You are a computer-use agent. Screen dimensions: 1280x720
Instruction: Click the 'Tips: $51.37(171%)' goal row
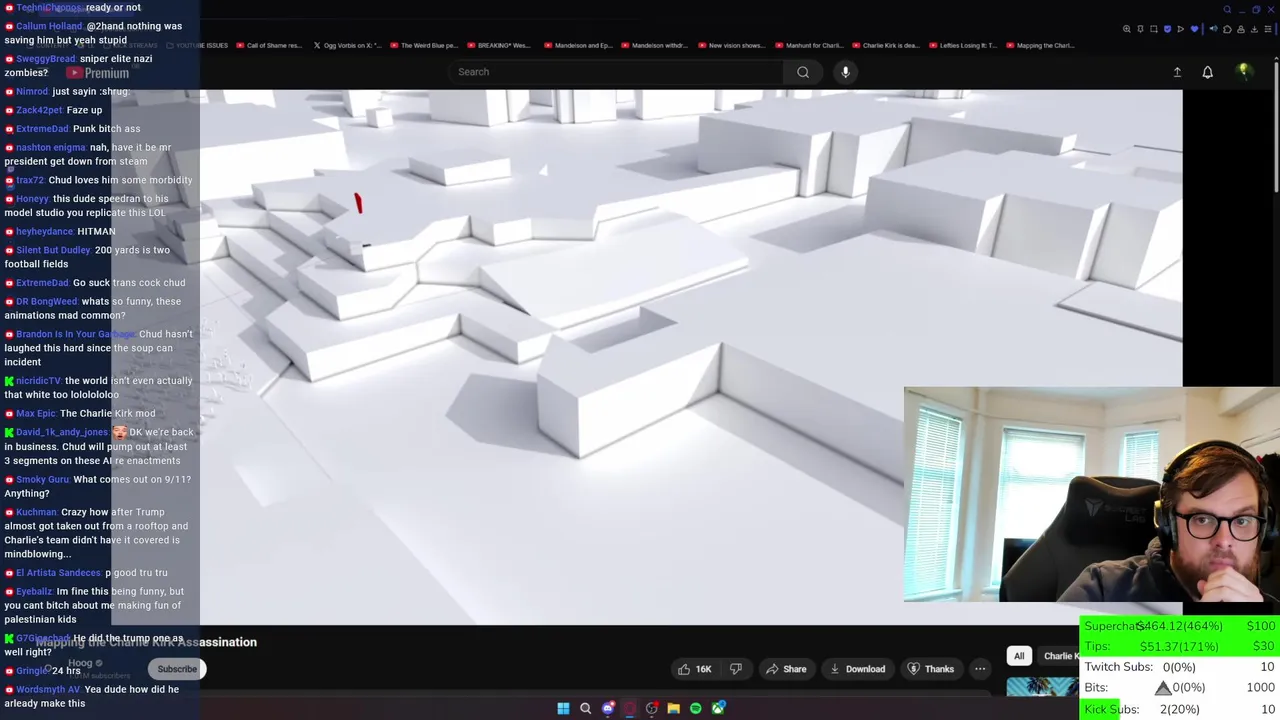1180,647
